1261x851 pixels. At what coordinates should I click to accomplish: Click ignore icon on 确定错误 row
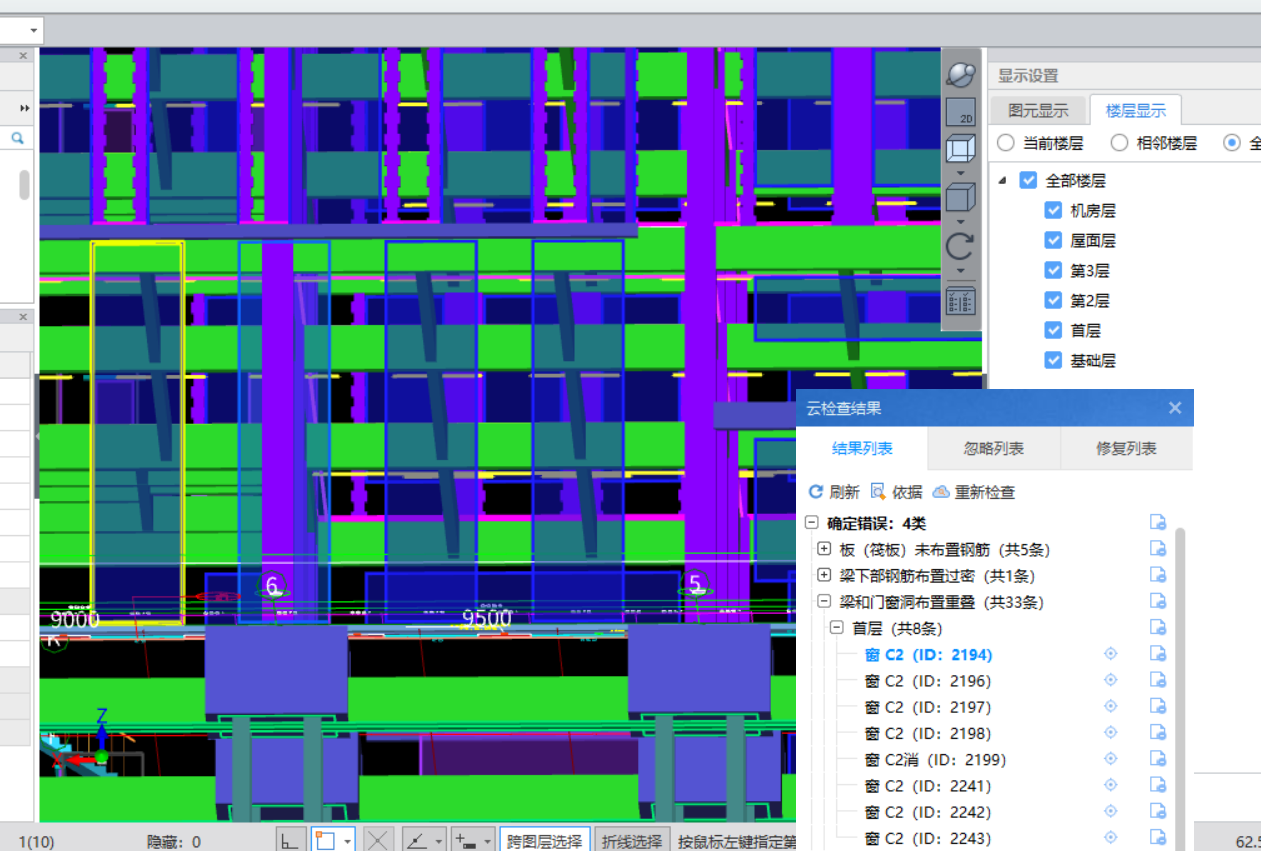point(1158,522)
